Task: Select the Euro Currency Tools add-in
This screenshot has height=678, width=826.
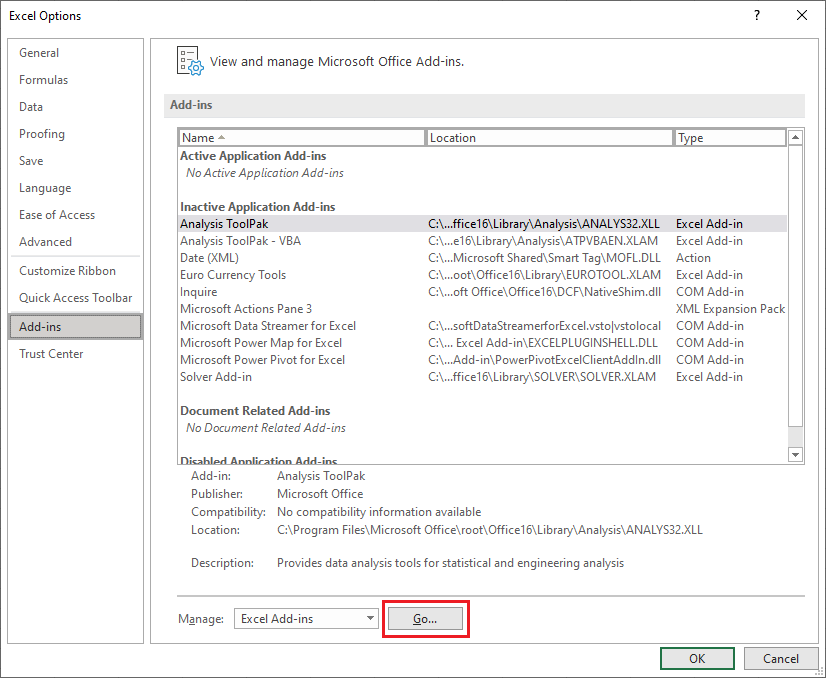Action: coord(233,275)
